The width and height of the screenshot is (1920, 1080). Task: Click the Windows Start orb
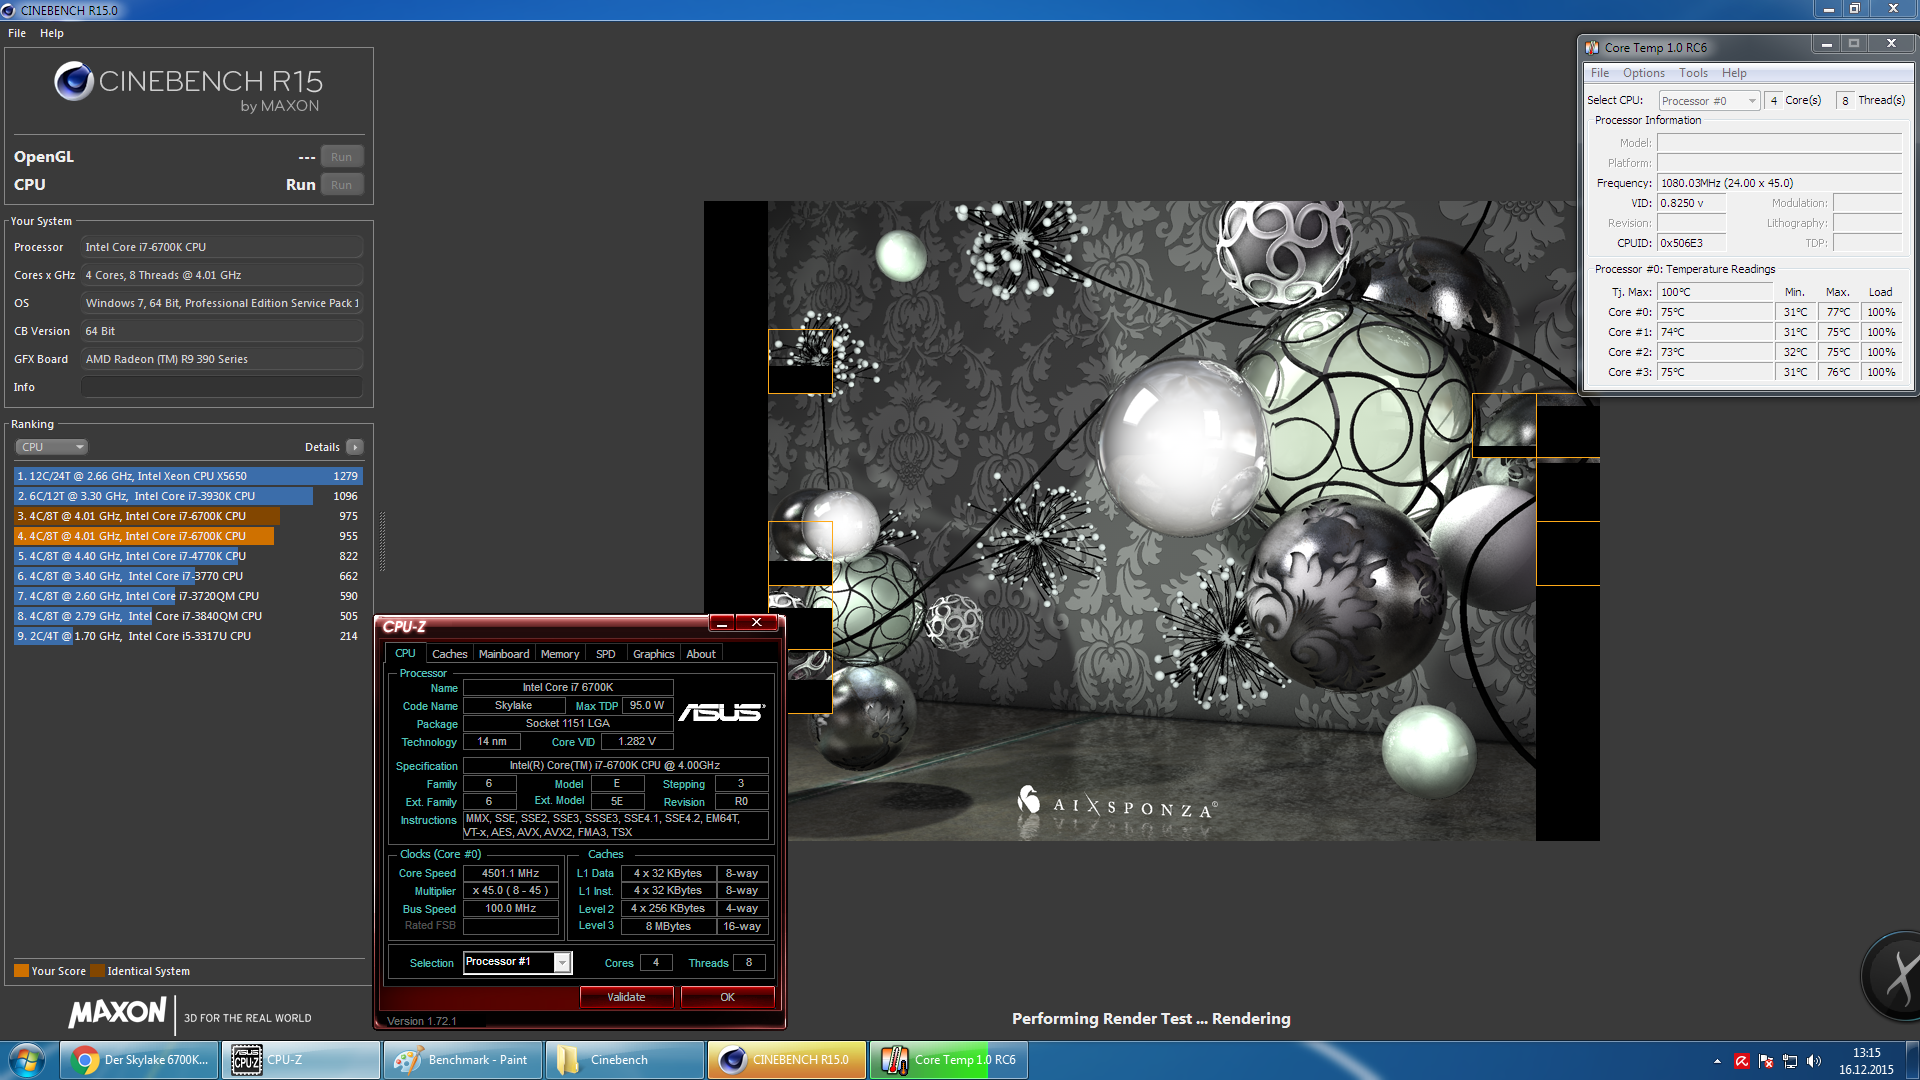coord(27,1060)
